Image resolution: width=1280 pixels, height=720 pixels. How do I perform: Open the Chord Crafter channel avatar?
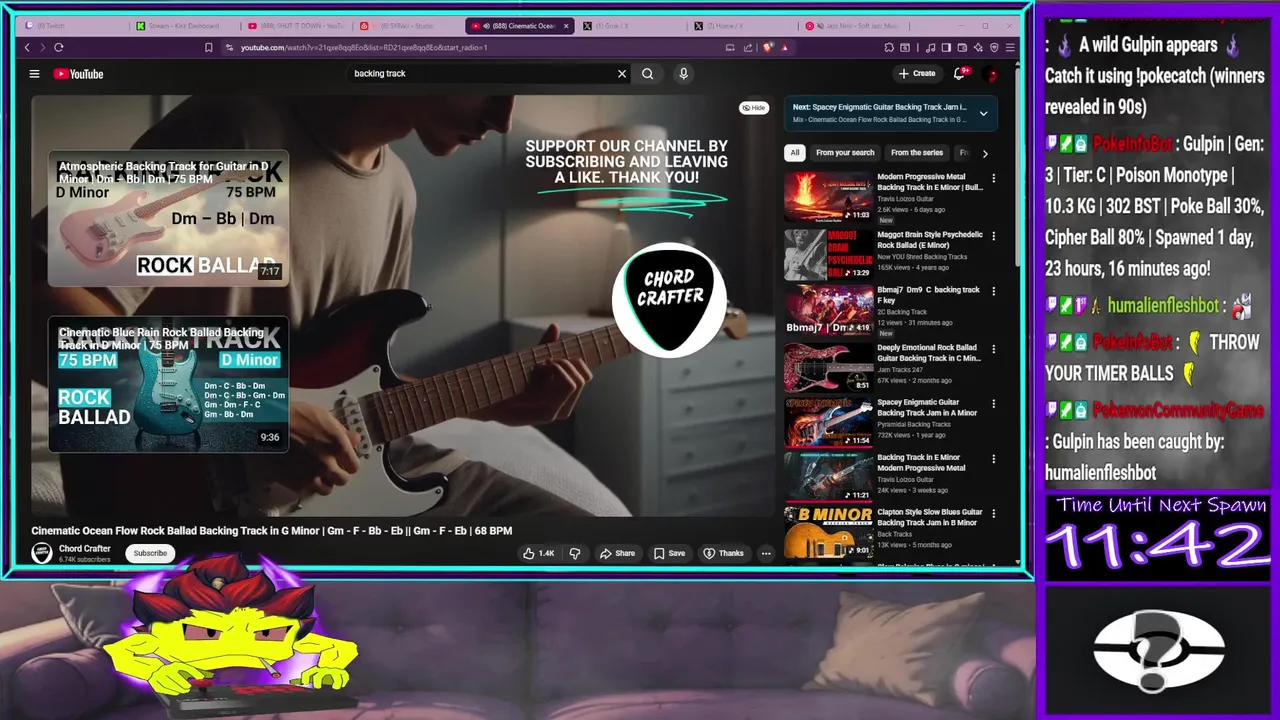coord(42,553)
